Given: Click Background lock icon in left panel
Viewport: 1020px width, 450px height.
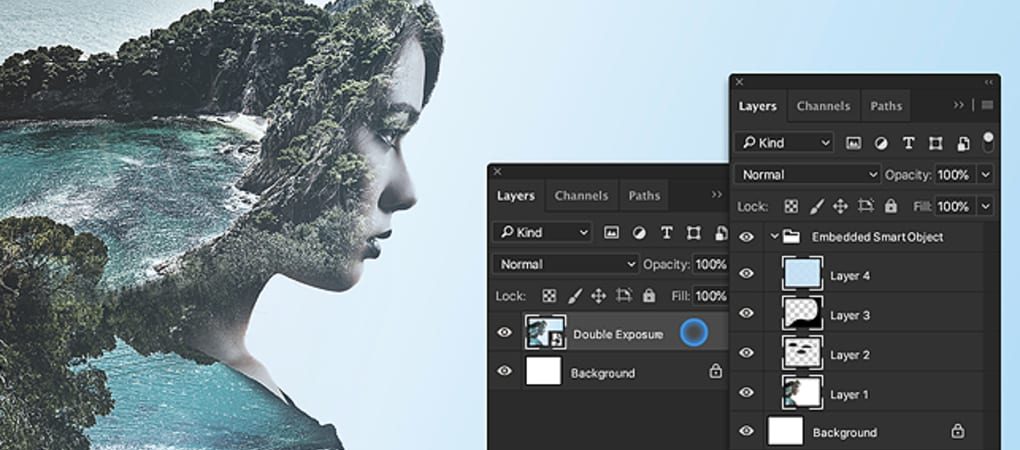Looking at the screenshot, I should point(716,371).
